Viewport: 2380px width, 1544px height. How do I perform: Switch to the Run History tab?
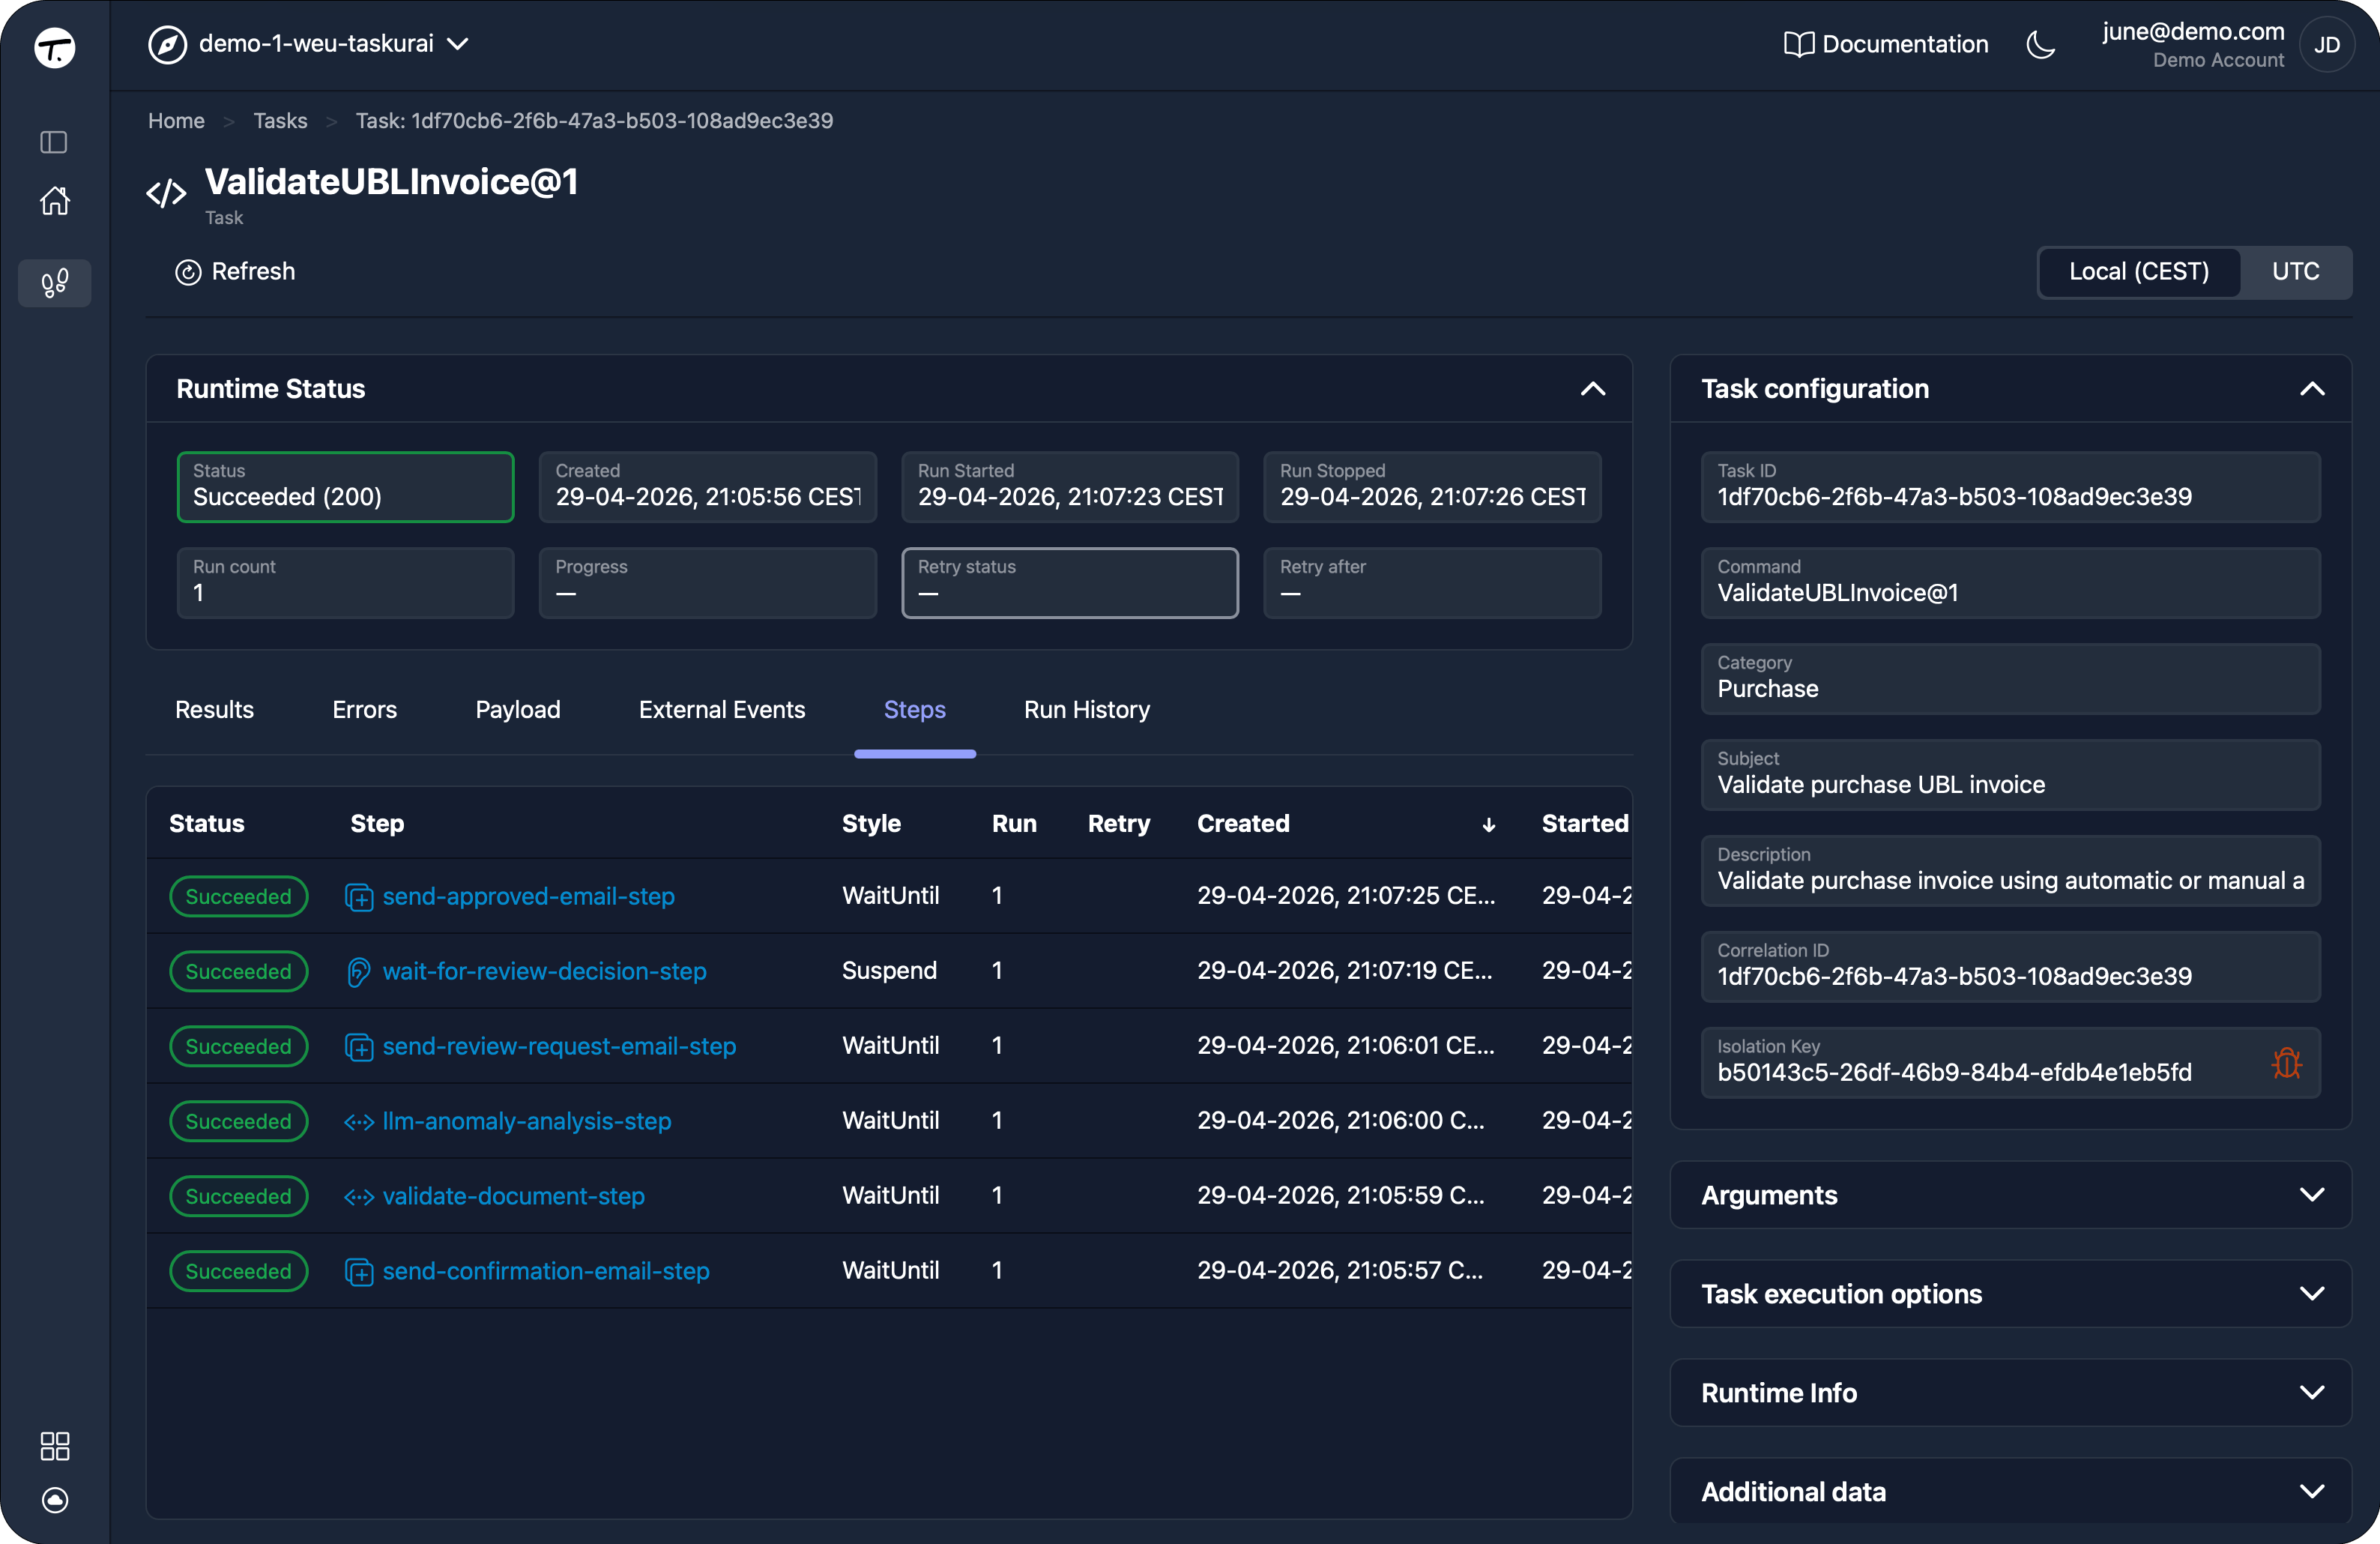(1086, 710)
